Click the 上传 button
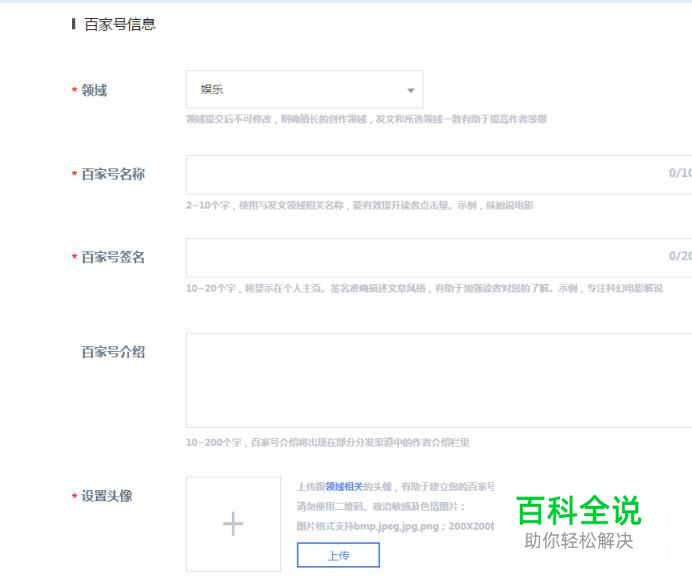Viewport: 692px width, 585px height. click(338, 555)
